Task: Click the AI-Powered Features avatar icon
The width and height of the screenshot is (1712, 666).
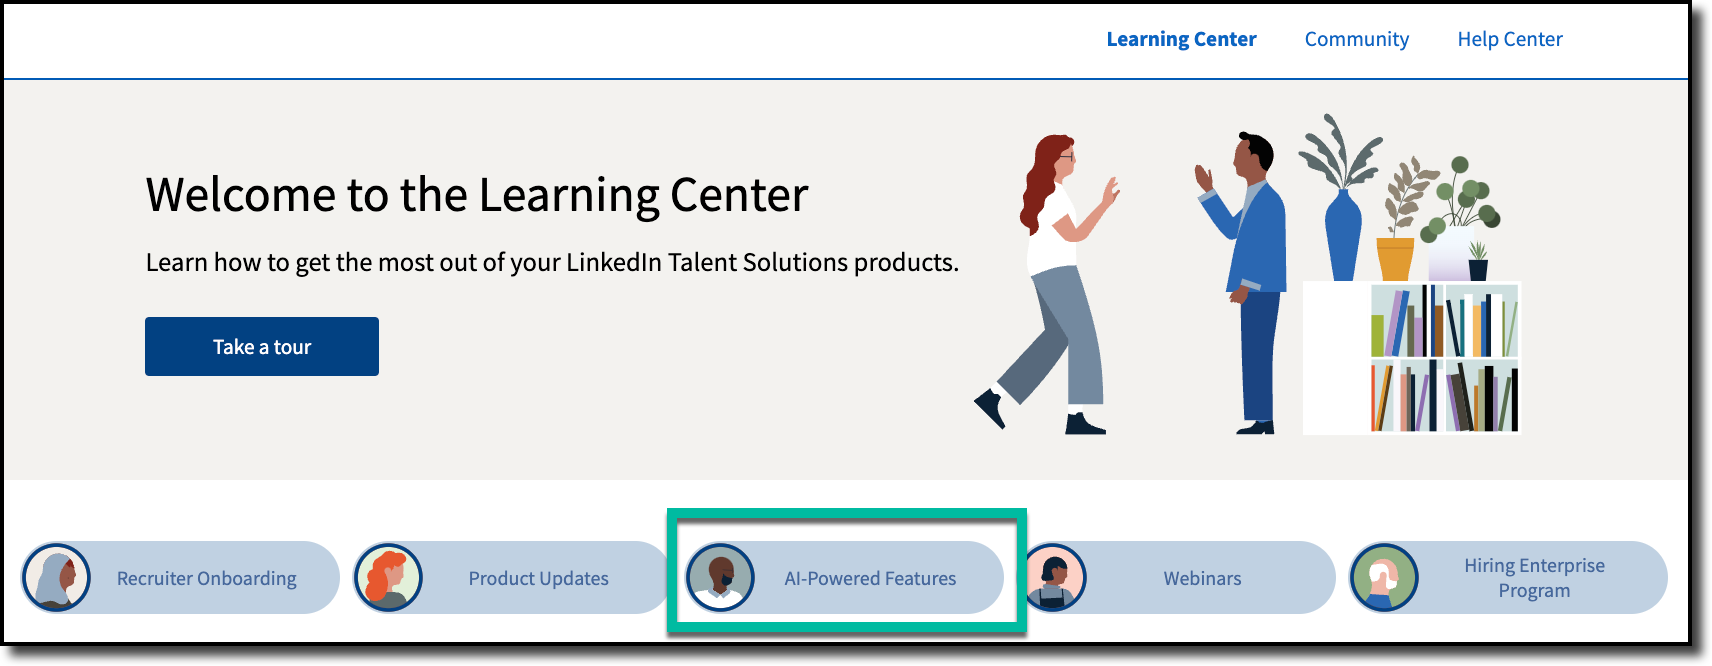Action: tap(720, 578)
